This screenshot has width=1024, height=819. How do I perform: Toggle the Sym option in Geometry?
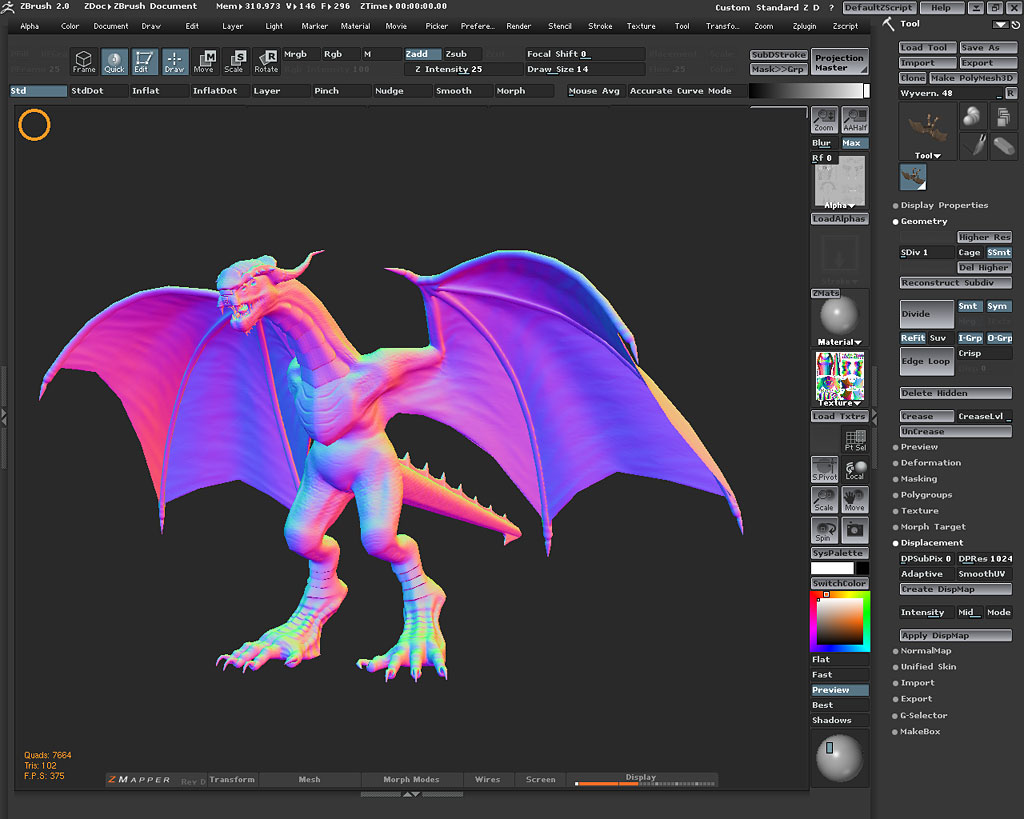pos(997,306)
